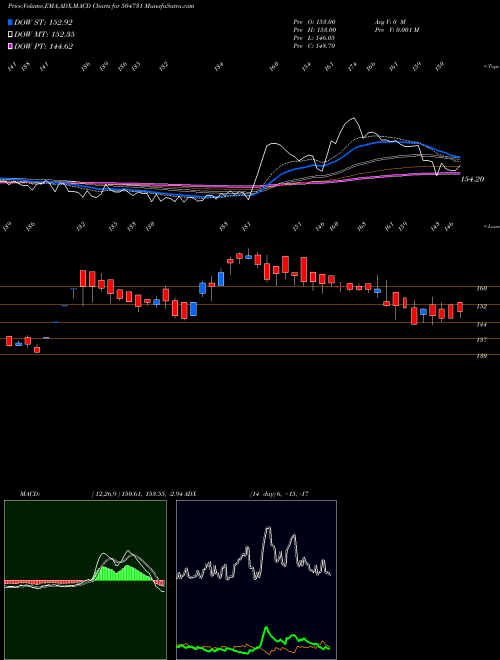
Task: Click the blue DOW ST legend swatch
Action: tap(11, 22)
